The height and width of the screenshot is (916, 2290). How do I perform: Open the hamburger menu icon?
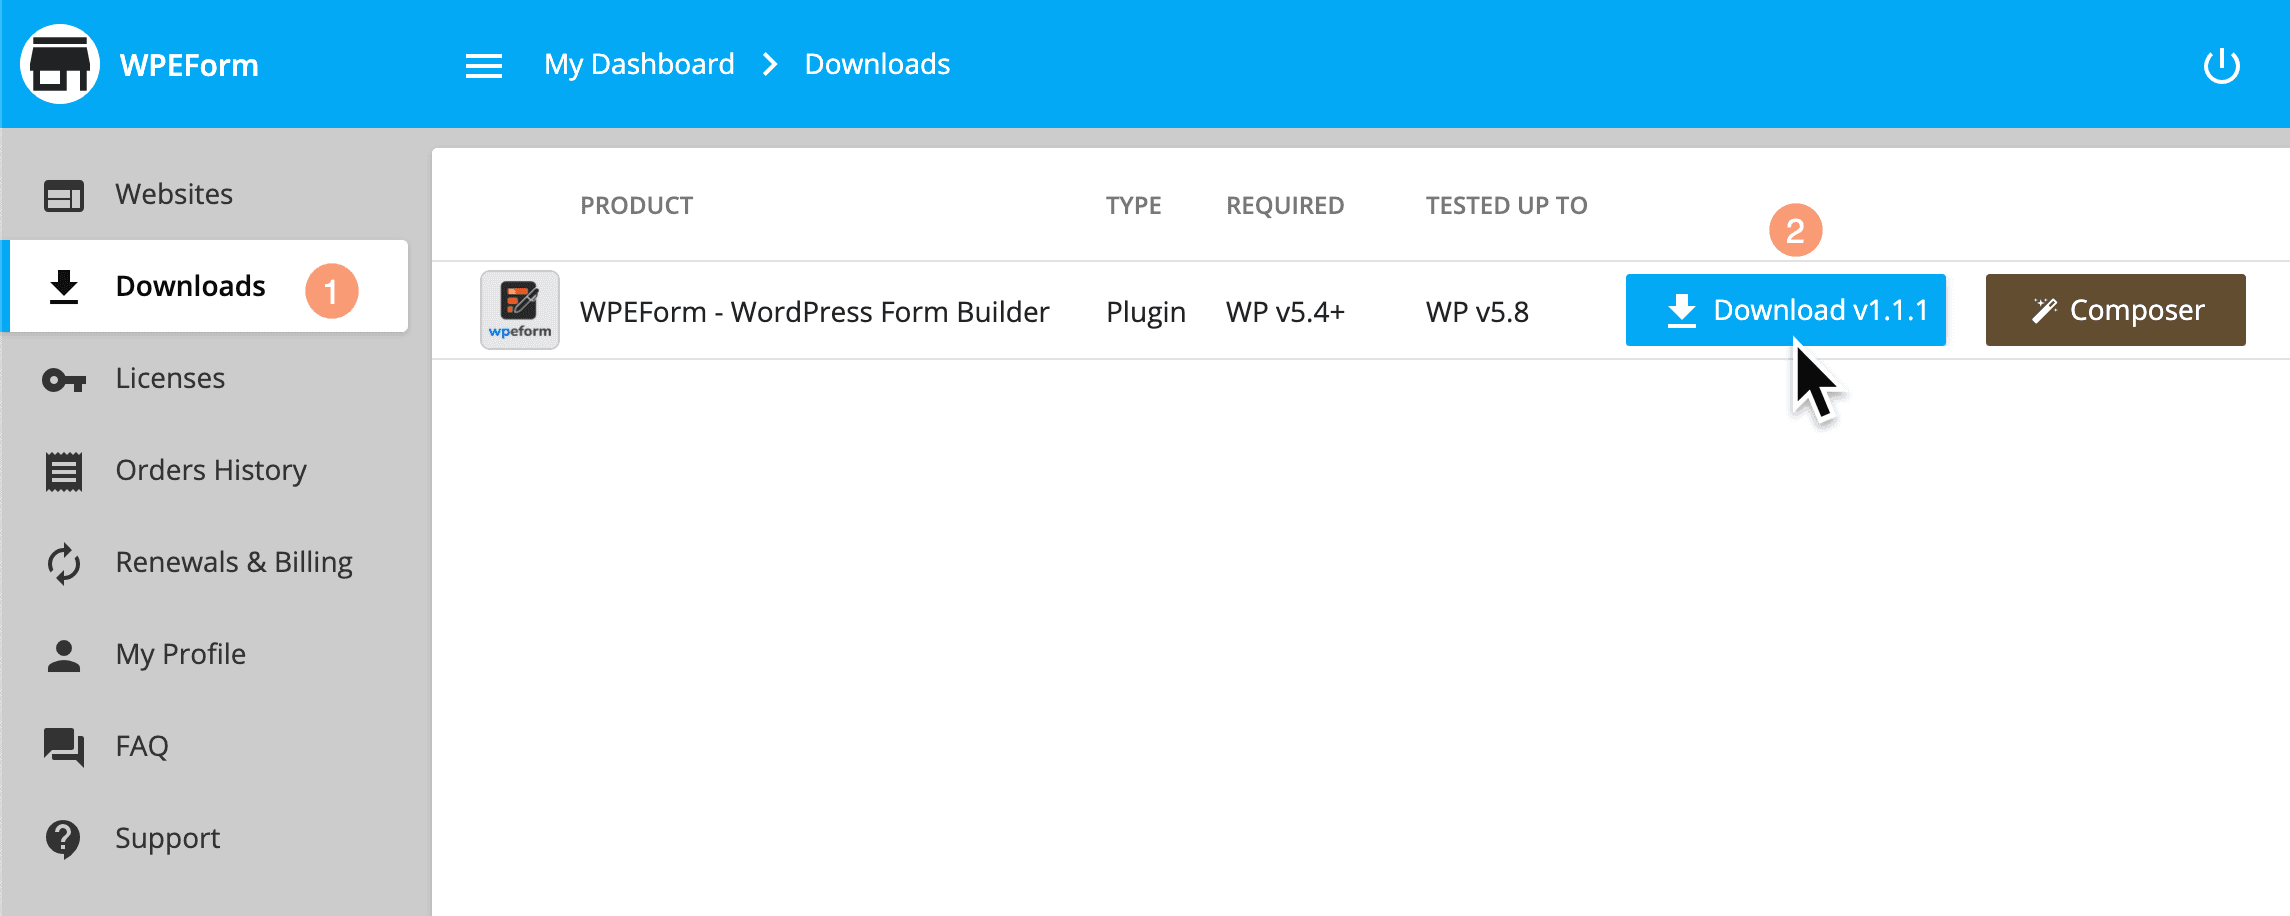point(484,66)
